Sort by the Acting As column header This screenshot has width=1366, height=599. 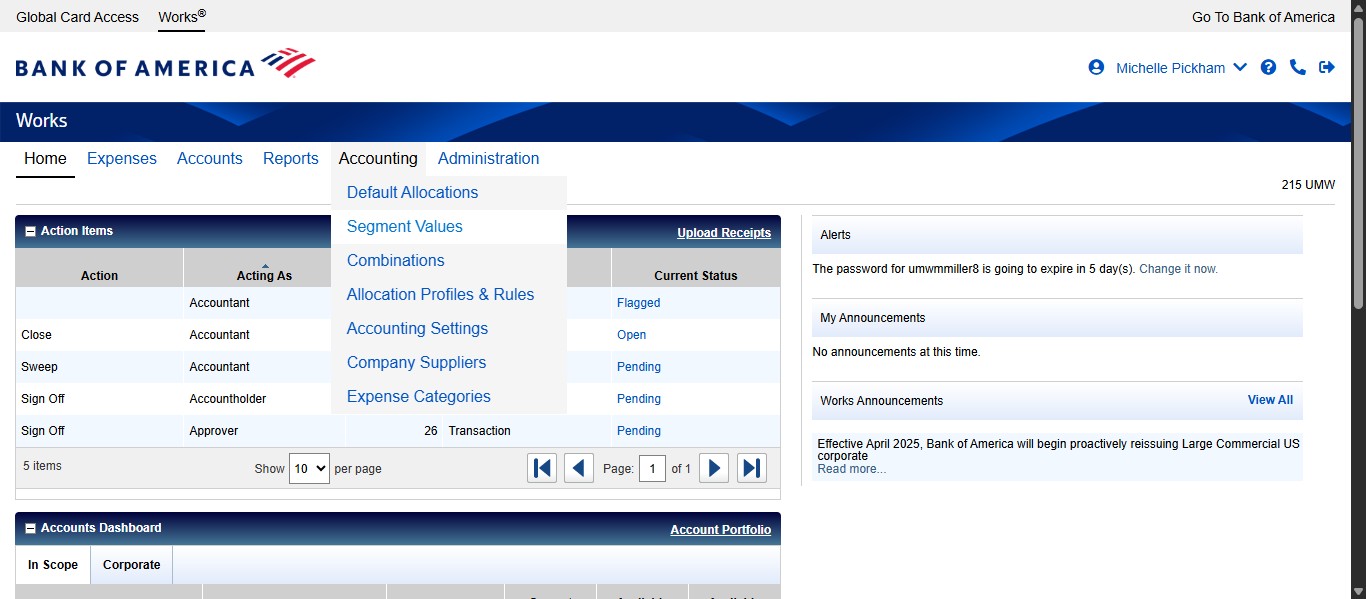(264, 275)
